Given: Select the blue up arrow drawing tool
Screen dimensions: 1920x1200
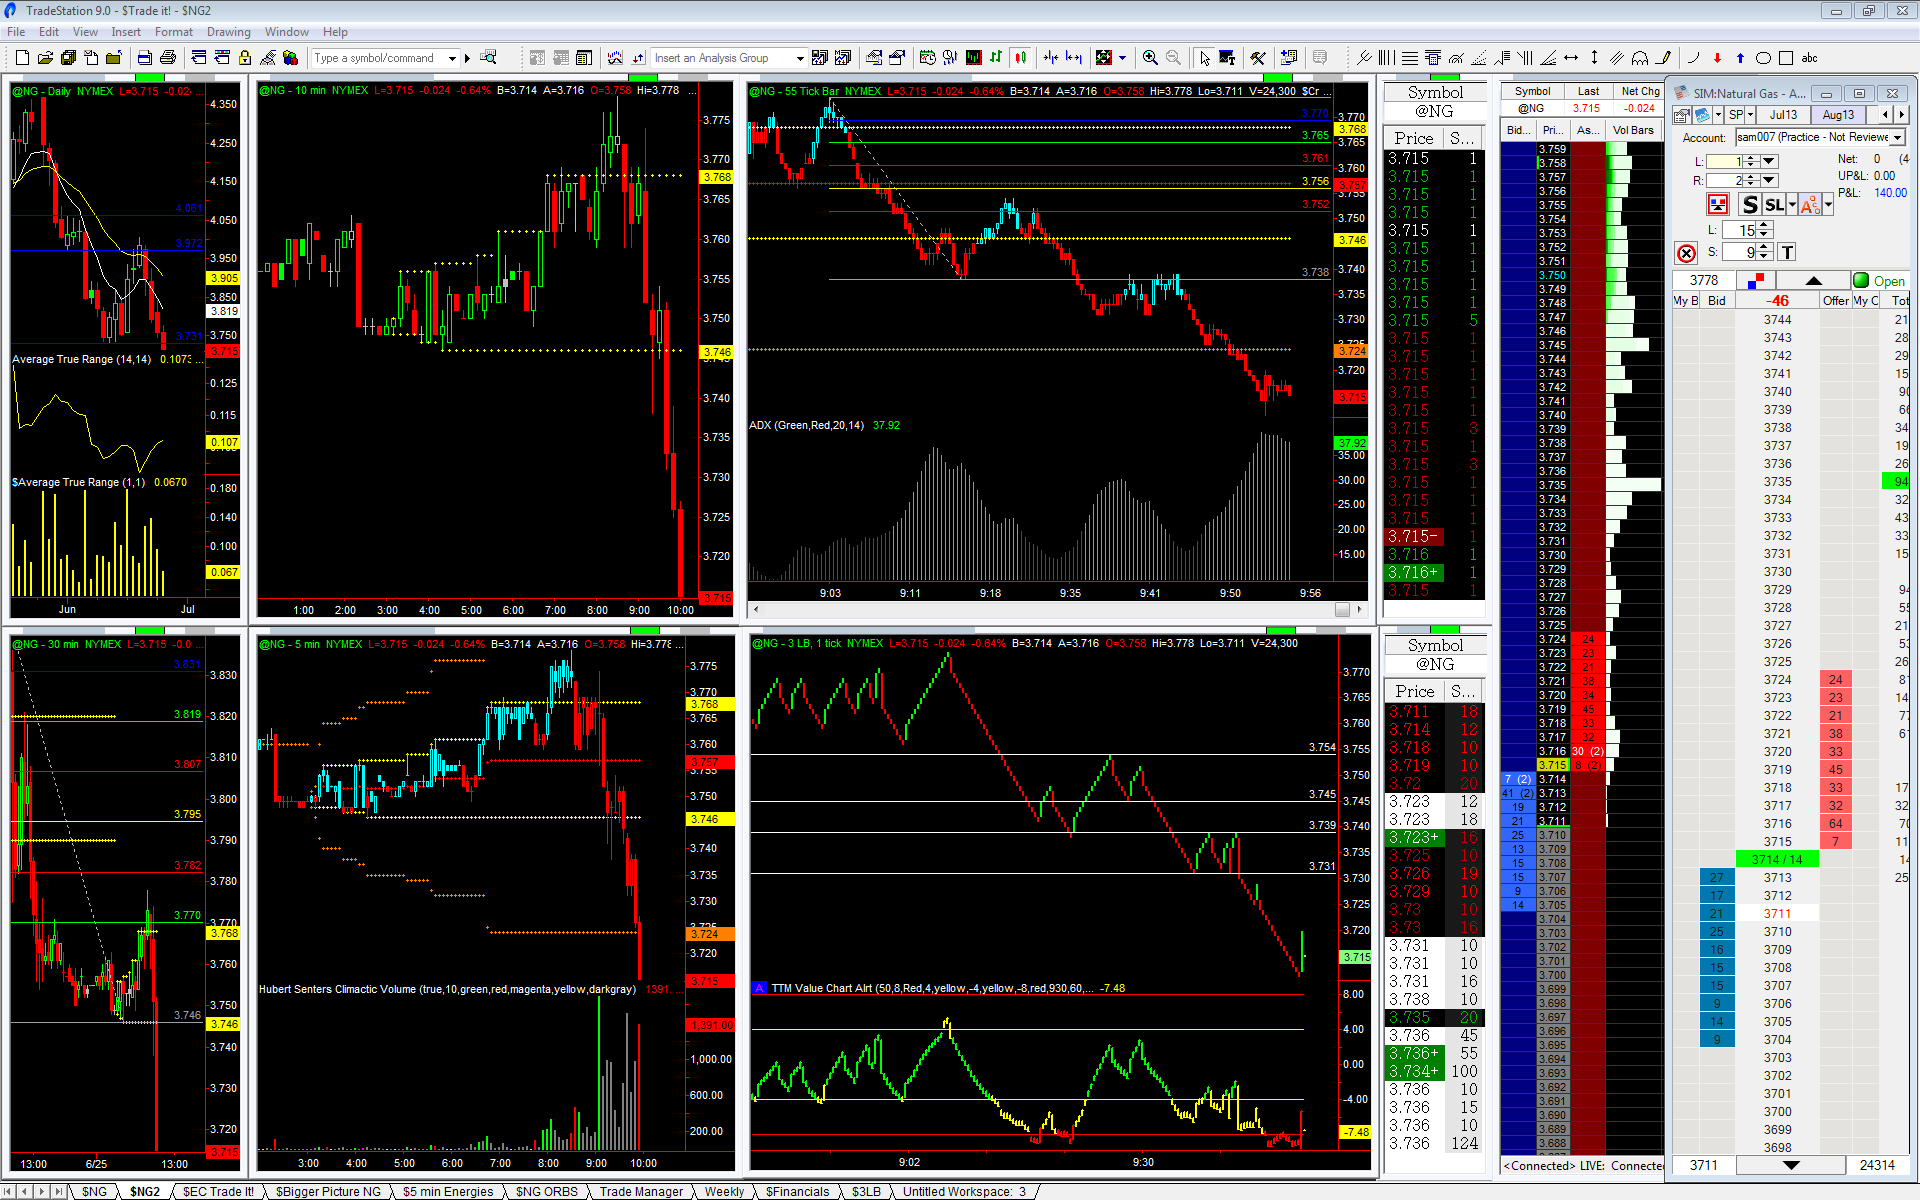Looking at the screenshot, I should [x=1740, y=58].
